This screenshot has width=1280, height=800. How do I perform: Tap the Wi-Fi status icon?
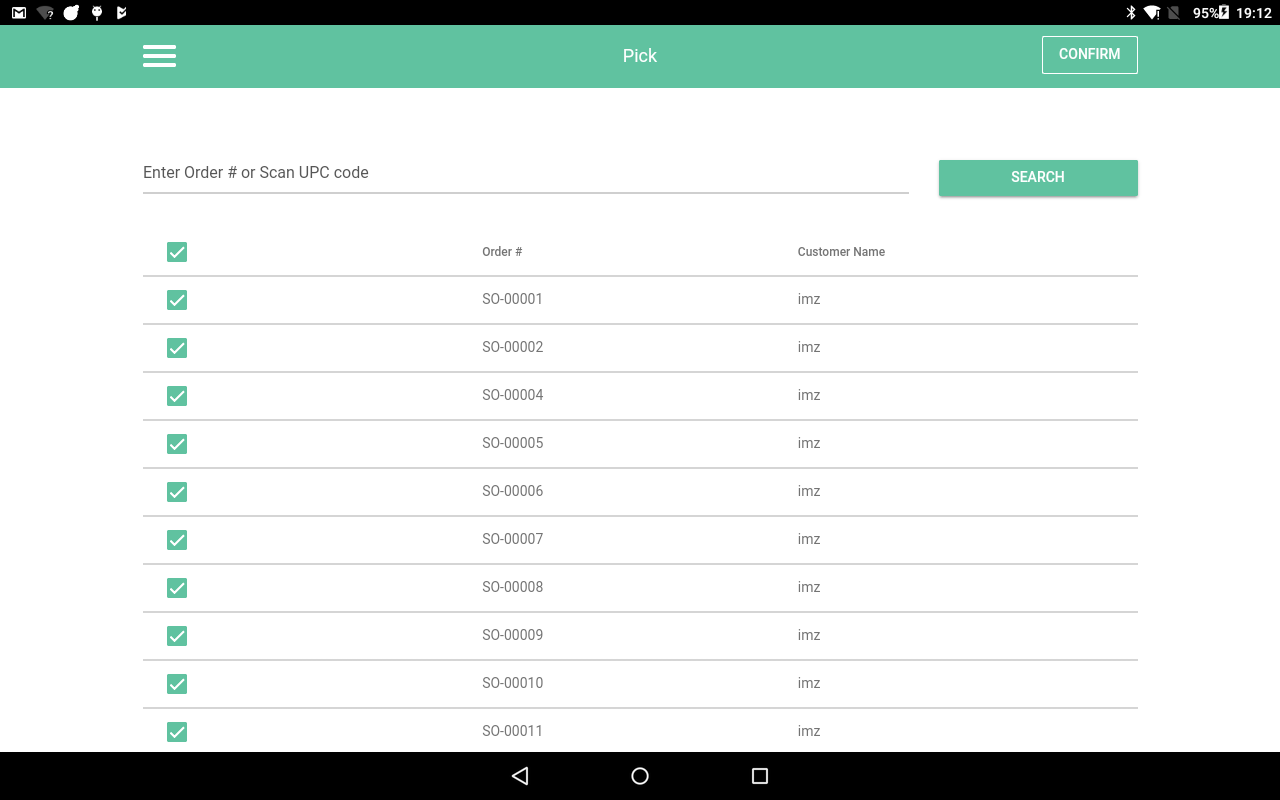pyautogui.click(x=1152, y=13)
